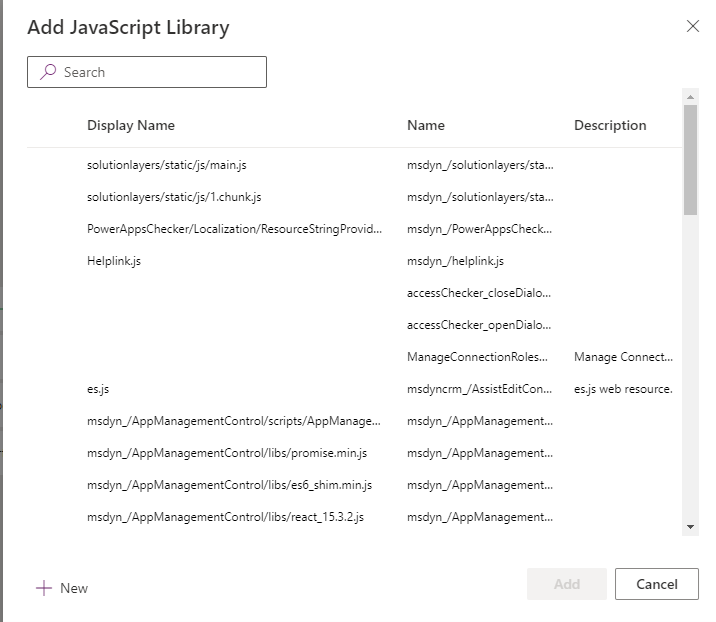Image resolution: width=716 pixels, height=622 pixels.
Task: Click the 'es.js web resource.' description
Action: pos(623,389)
